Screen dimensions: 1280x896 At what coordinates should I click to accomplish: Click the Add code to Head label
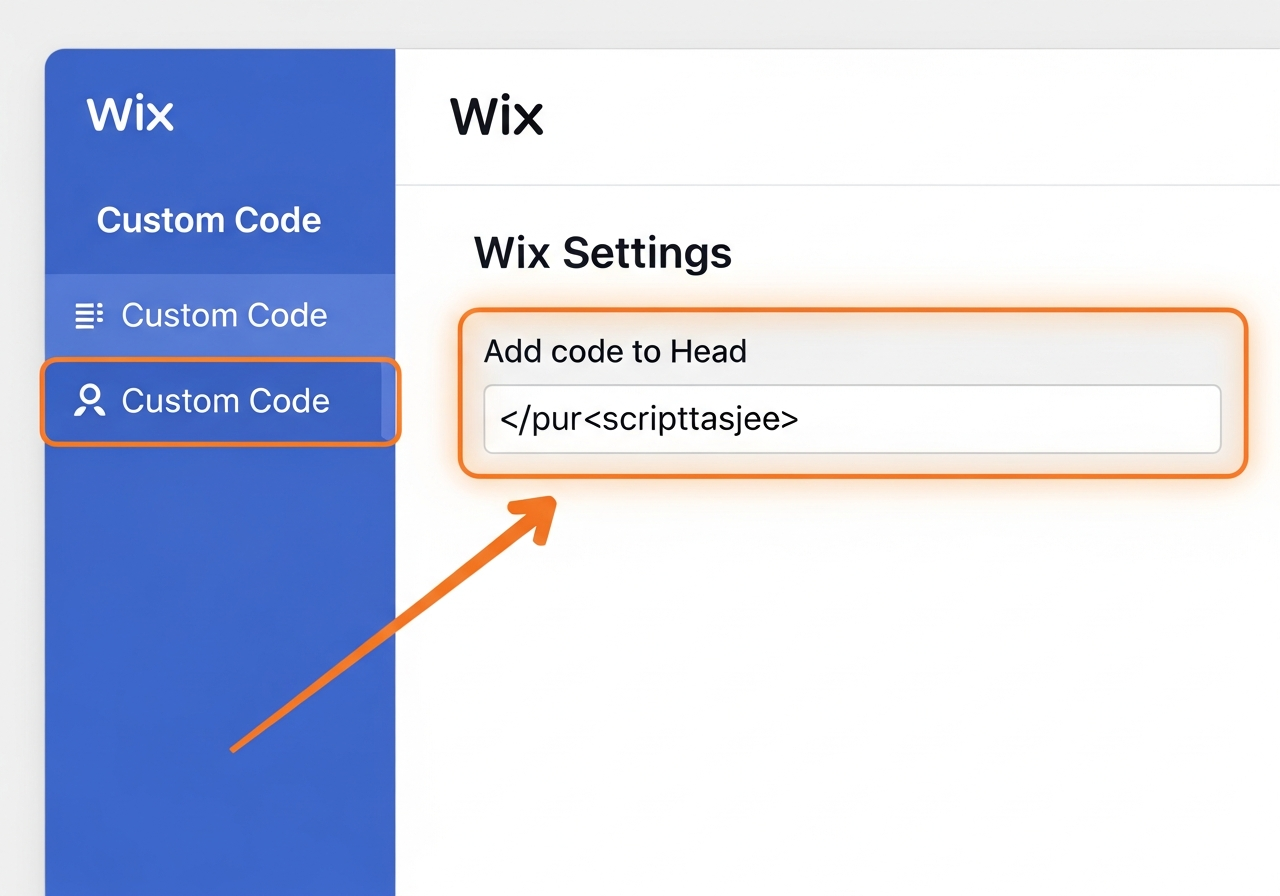pos(616,351)
